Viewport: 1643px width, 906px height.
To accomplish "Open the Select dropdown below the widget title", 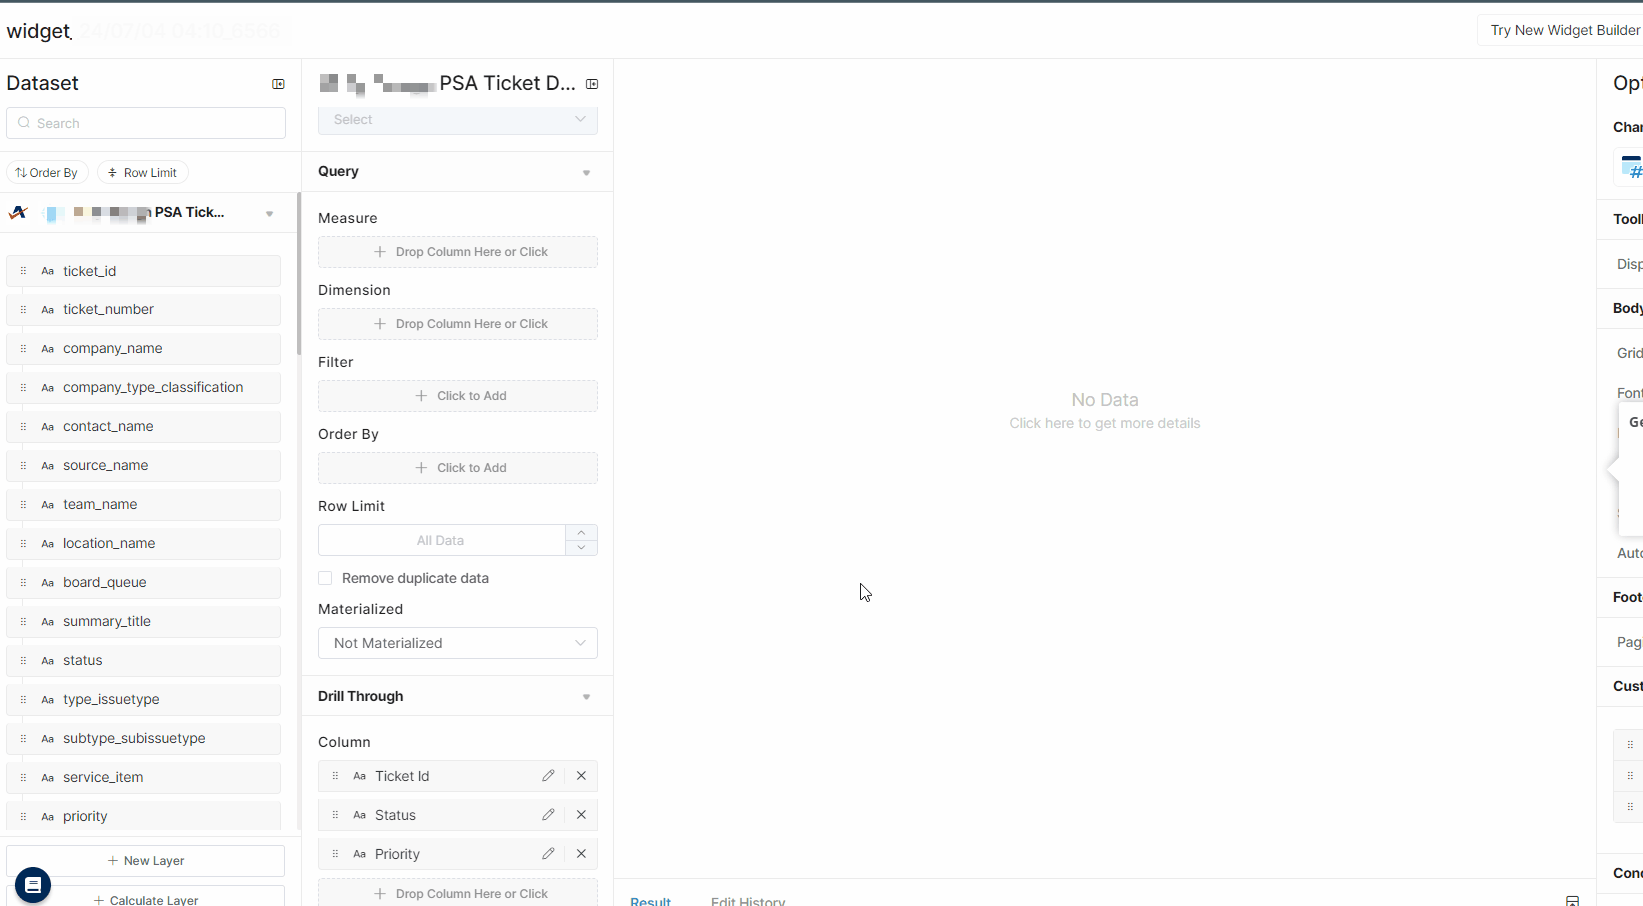I will [457, 119].
